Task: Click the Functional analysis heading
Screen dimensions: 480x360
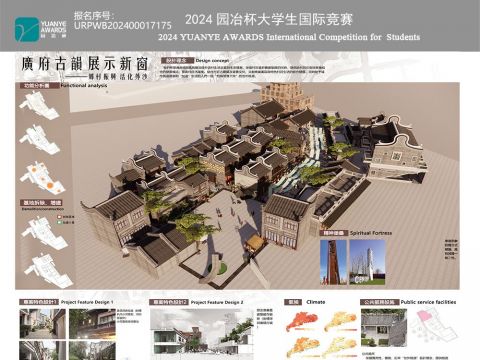Action: click(x=84, y=86)
